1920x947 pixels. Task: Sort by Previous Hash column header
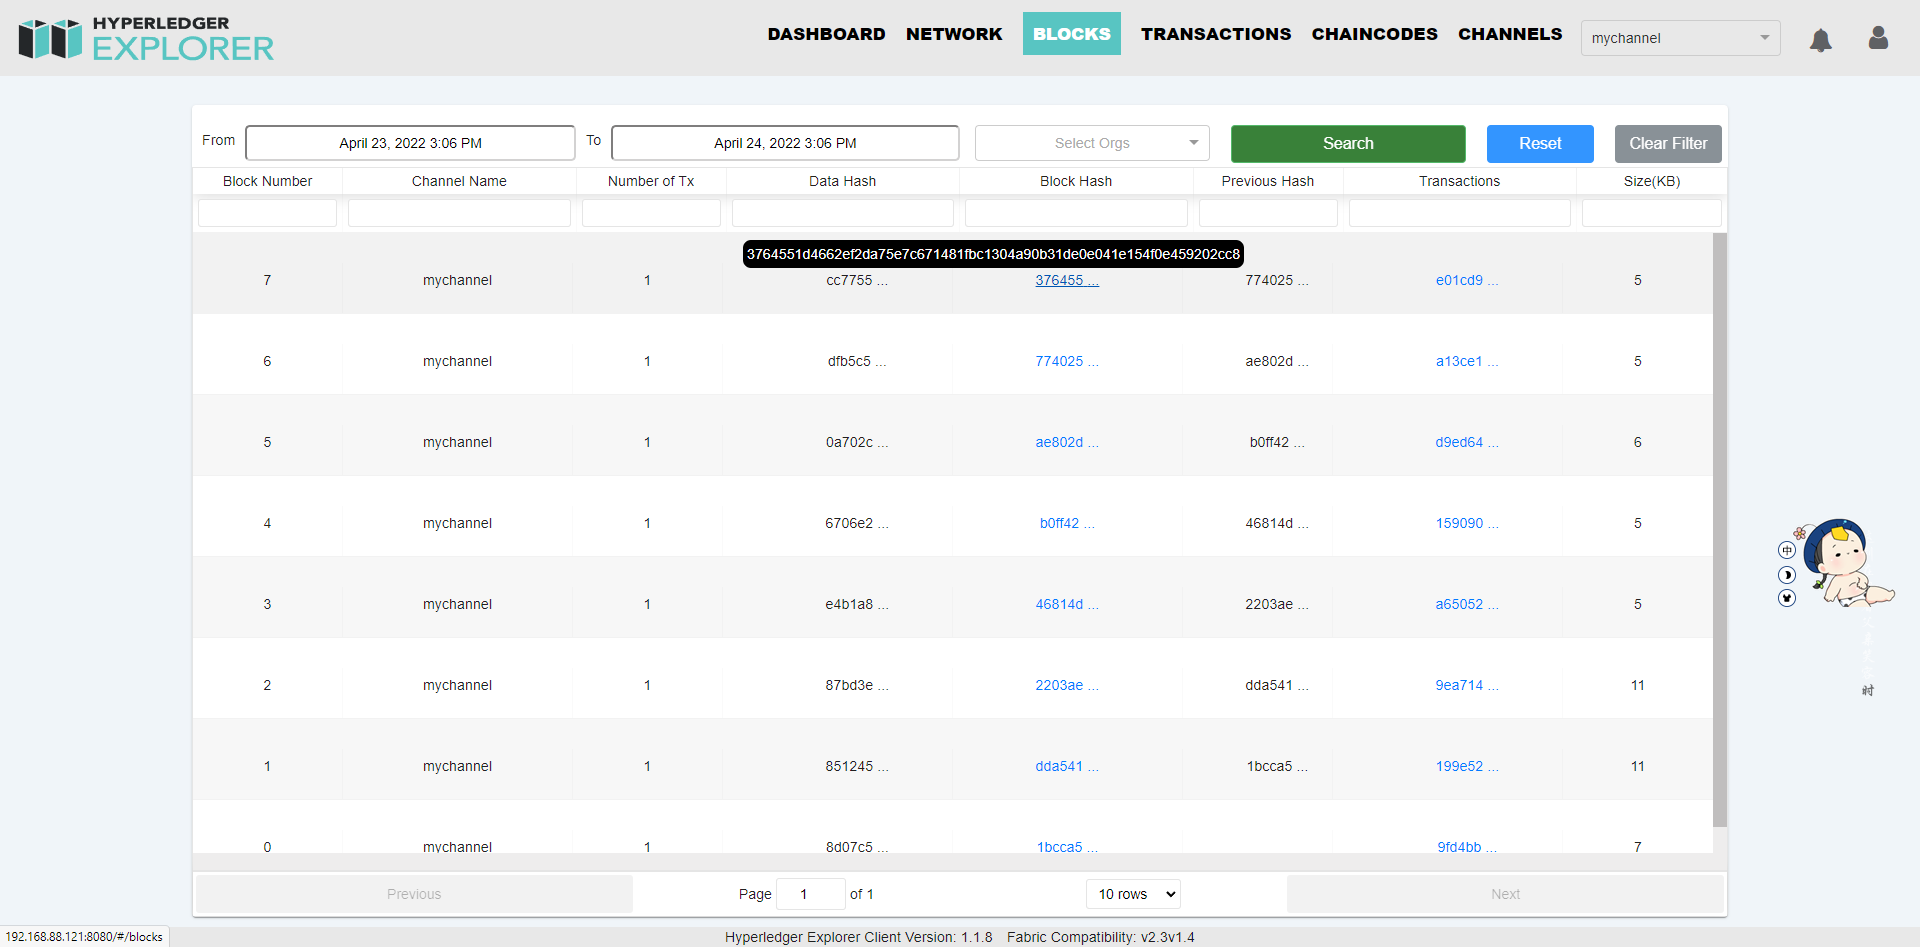(1268, 181)
